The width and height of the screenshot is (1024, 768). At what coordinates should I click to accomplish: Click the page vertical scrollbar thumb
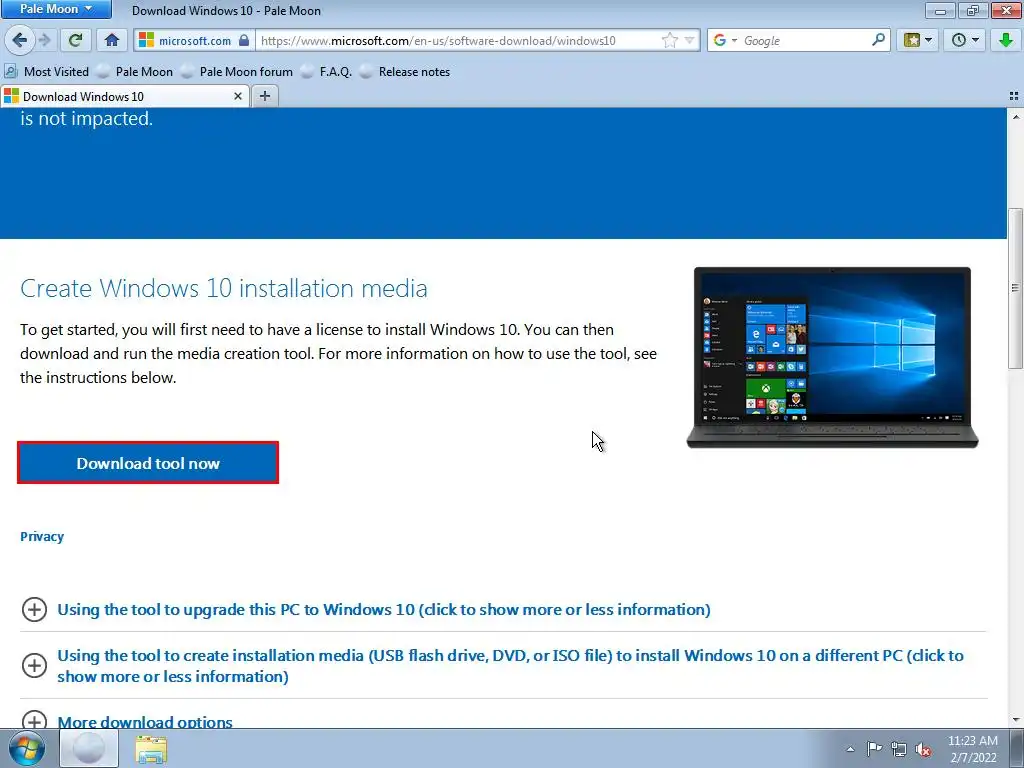(1016, 289)
